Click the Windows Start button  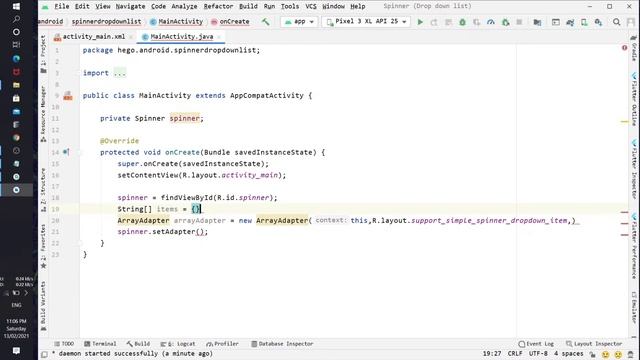16,6
